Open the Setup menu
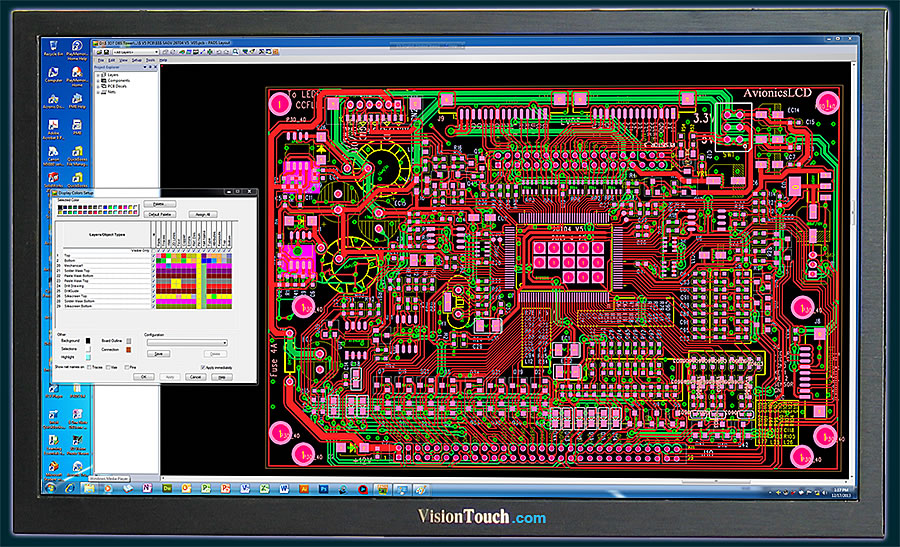 (x=138, y=60)
